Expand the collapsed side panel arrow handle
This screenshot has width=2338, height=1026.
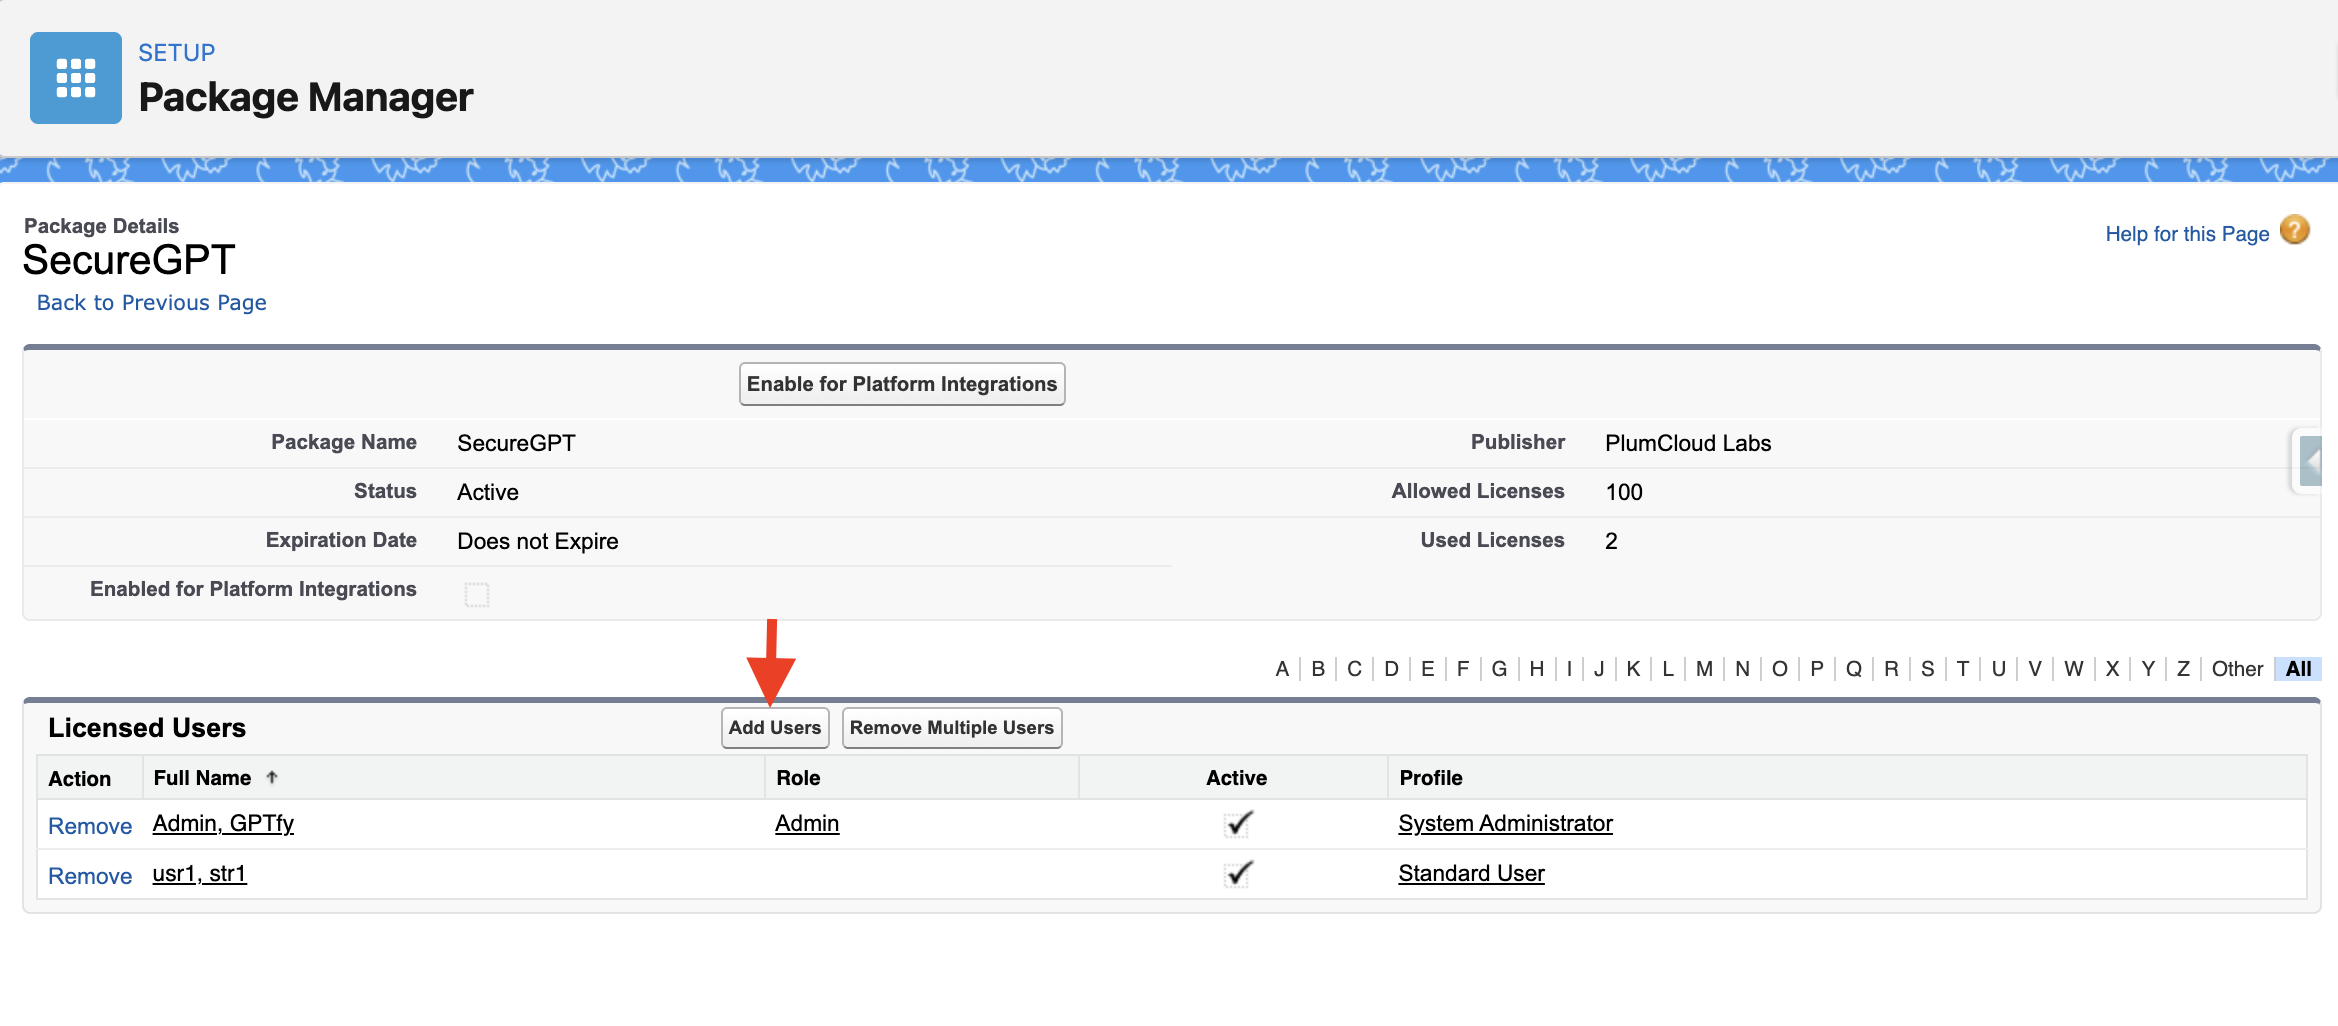point(2309,462)
